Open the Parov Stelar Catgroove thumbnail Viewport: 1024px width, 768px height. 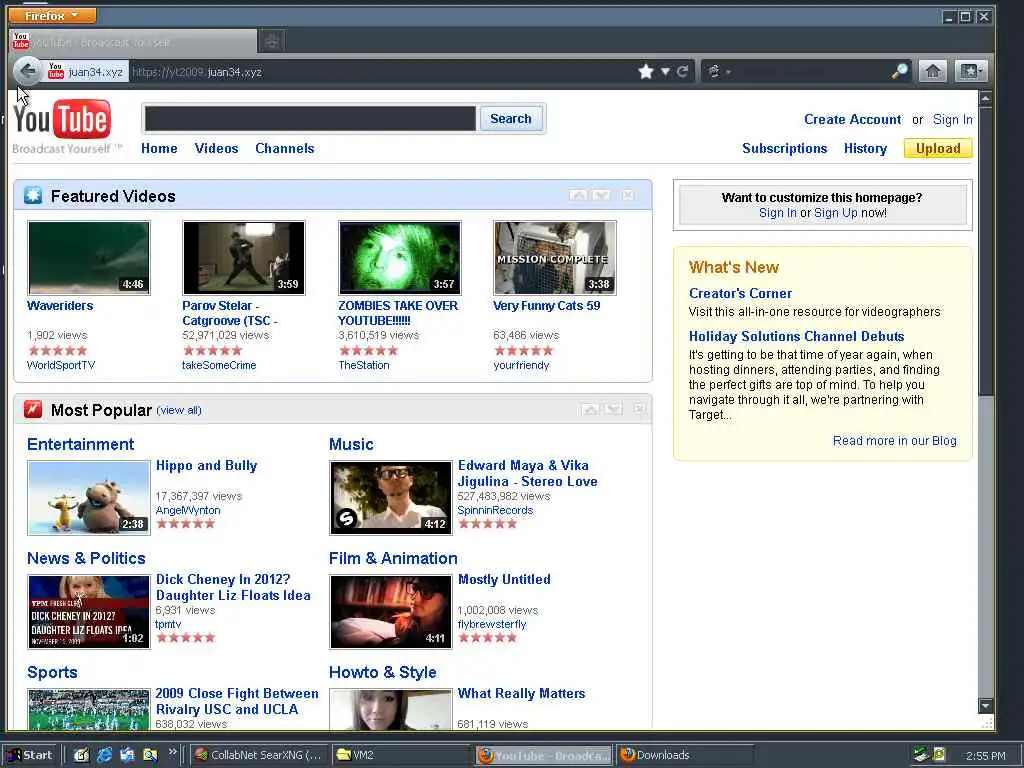(x=244, y=258)
